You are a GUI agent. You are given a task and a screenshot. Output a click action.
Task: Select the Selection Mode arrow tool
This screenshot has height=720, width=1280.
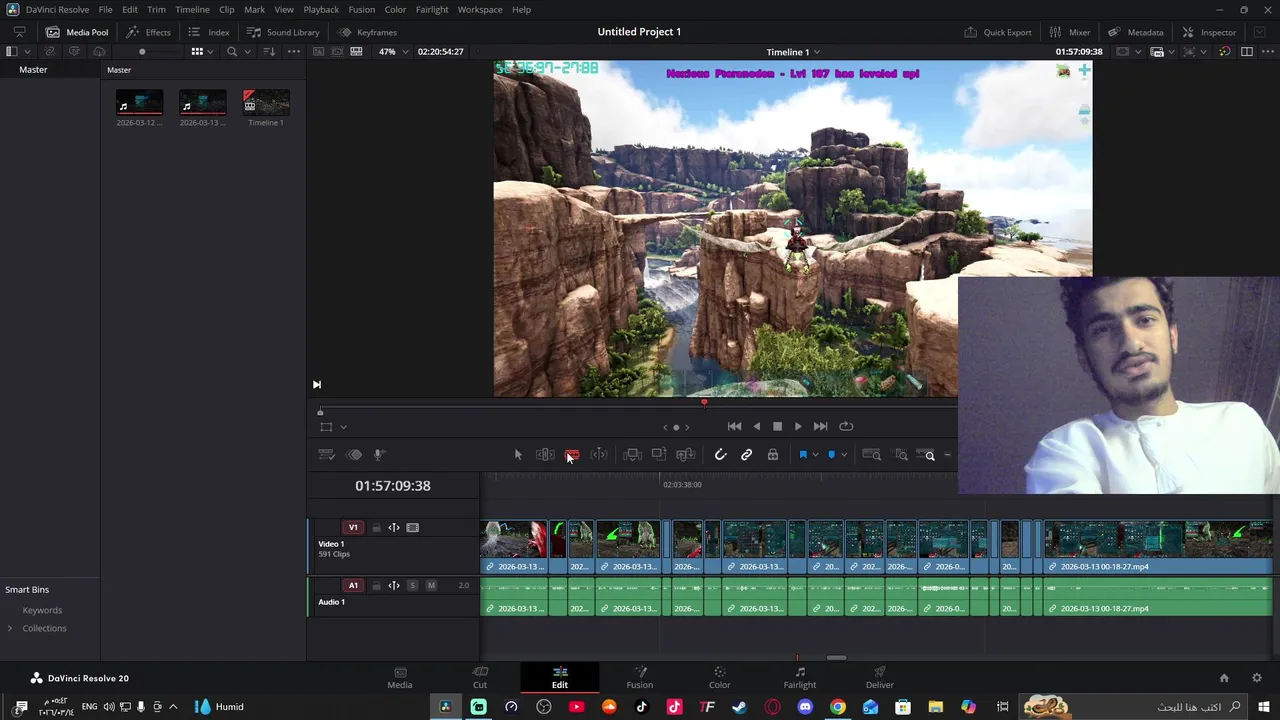518,455
